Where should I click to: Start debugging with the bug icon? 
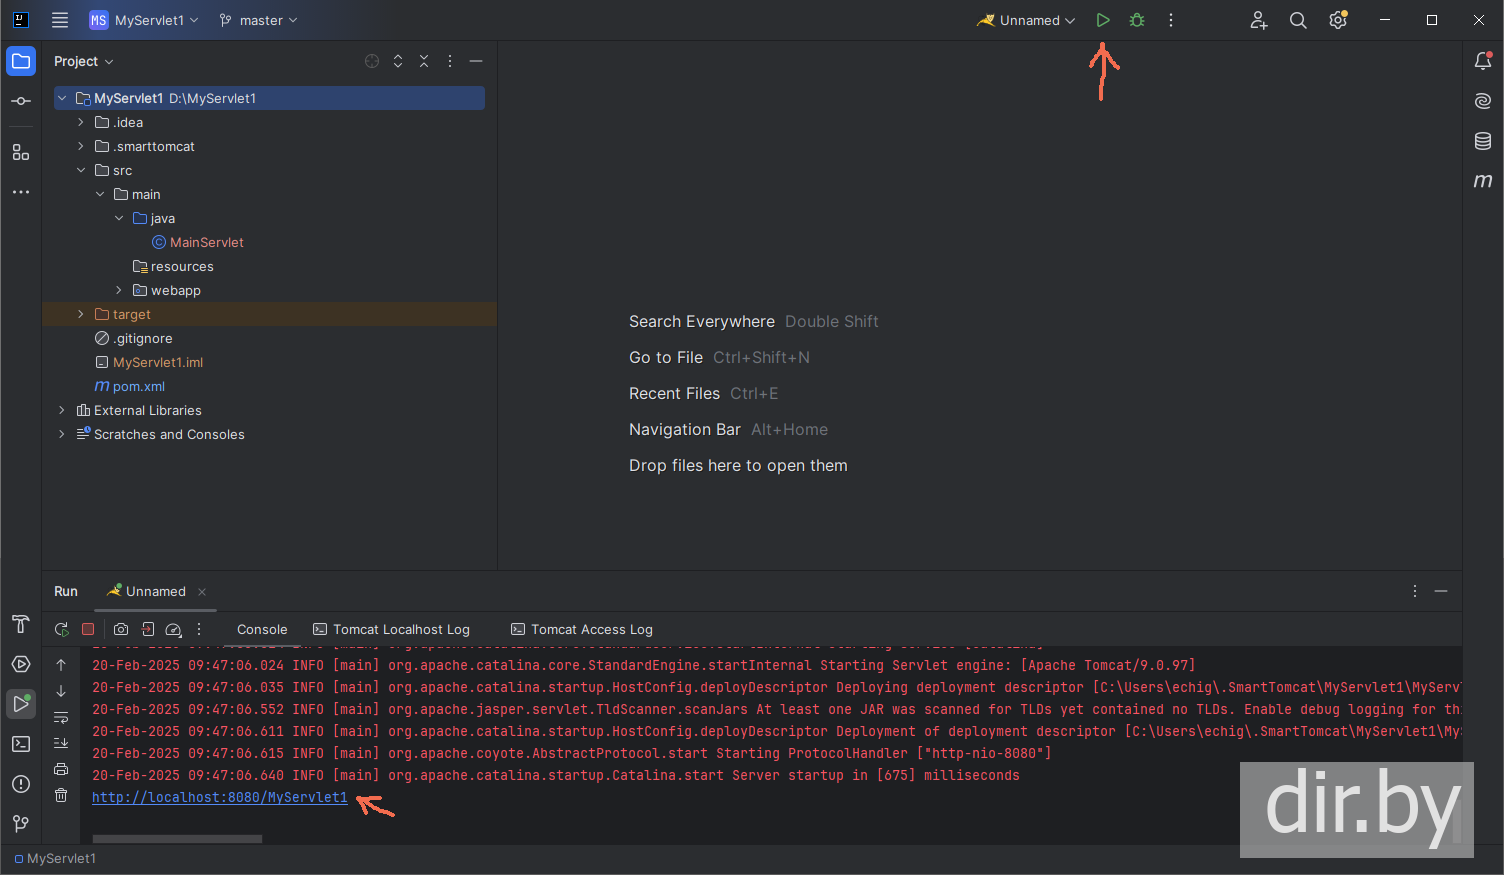[1137, 20]
